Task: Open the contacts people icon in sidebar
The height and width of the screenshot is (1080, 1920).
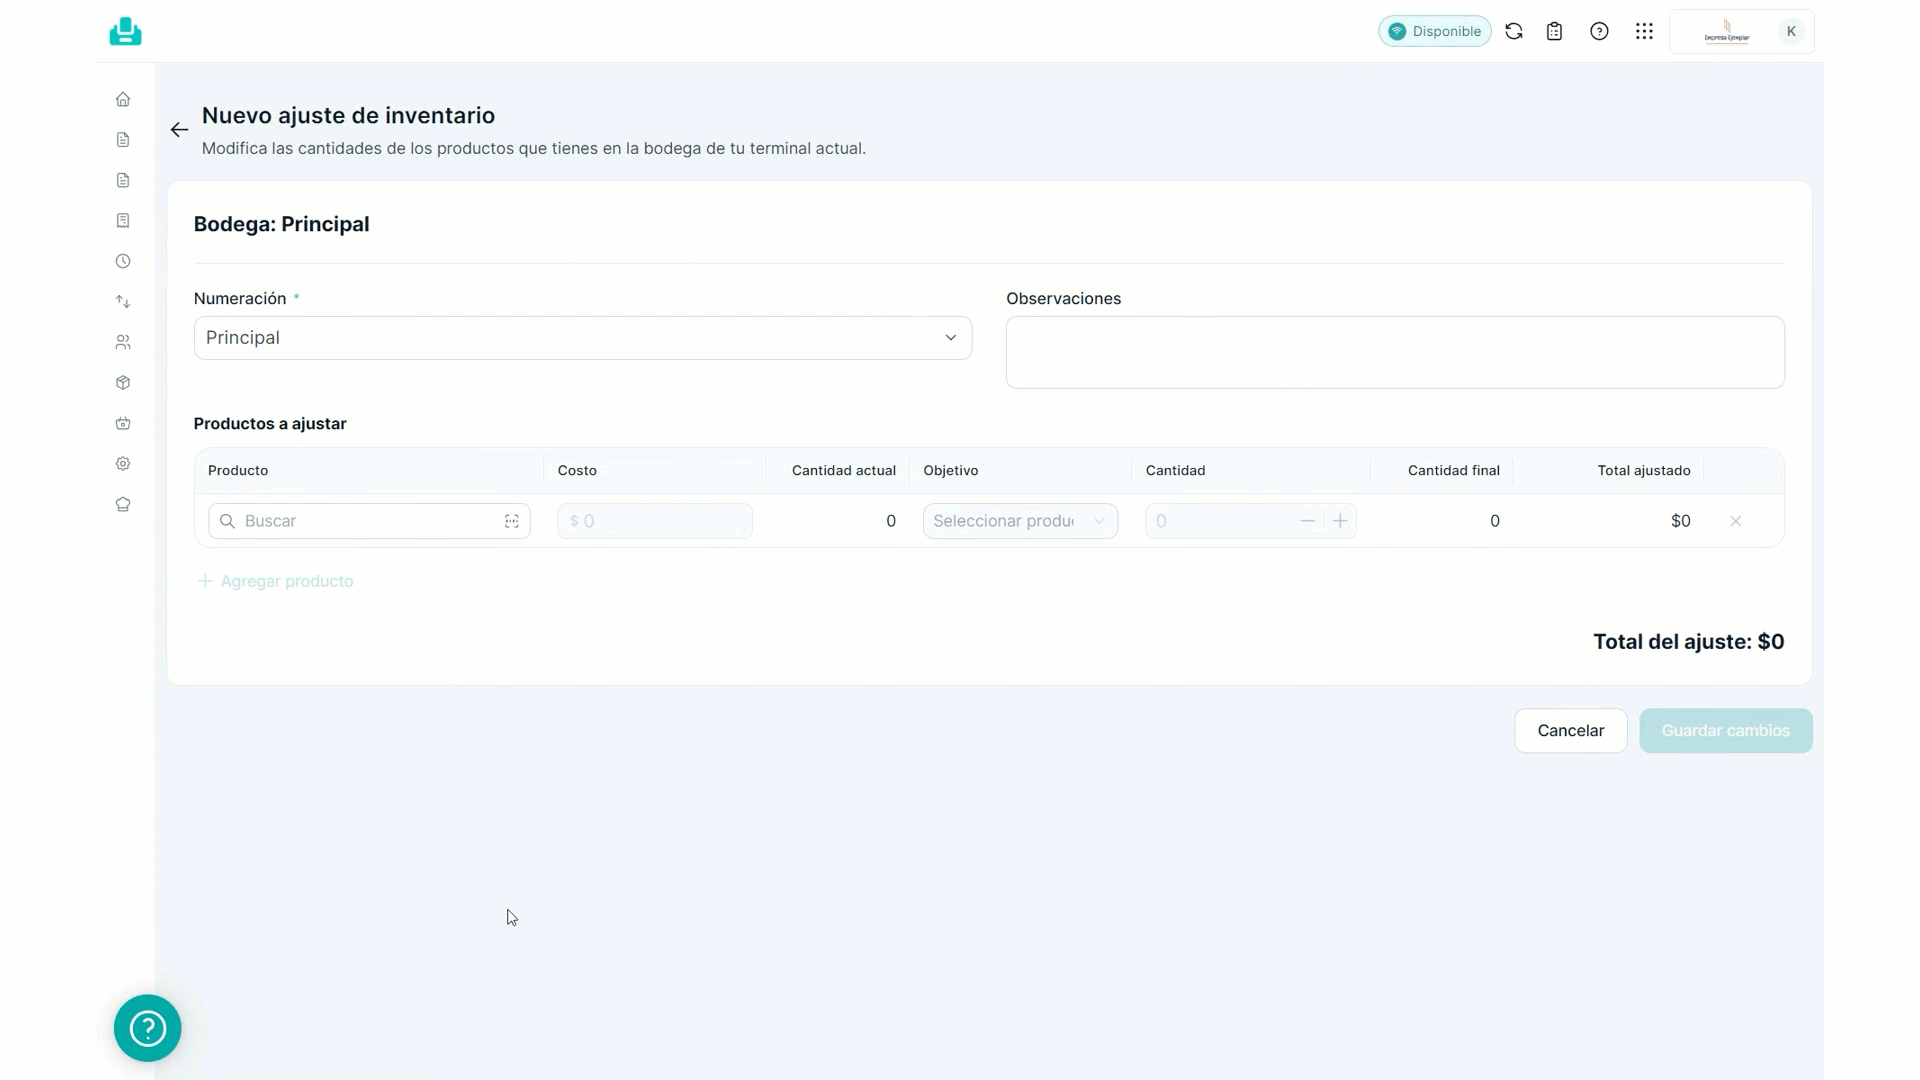Action: [x=123, y=342]
